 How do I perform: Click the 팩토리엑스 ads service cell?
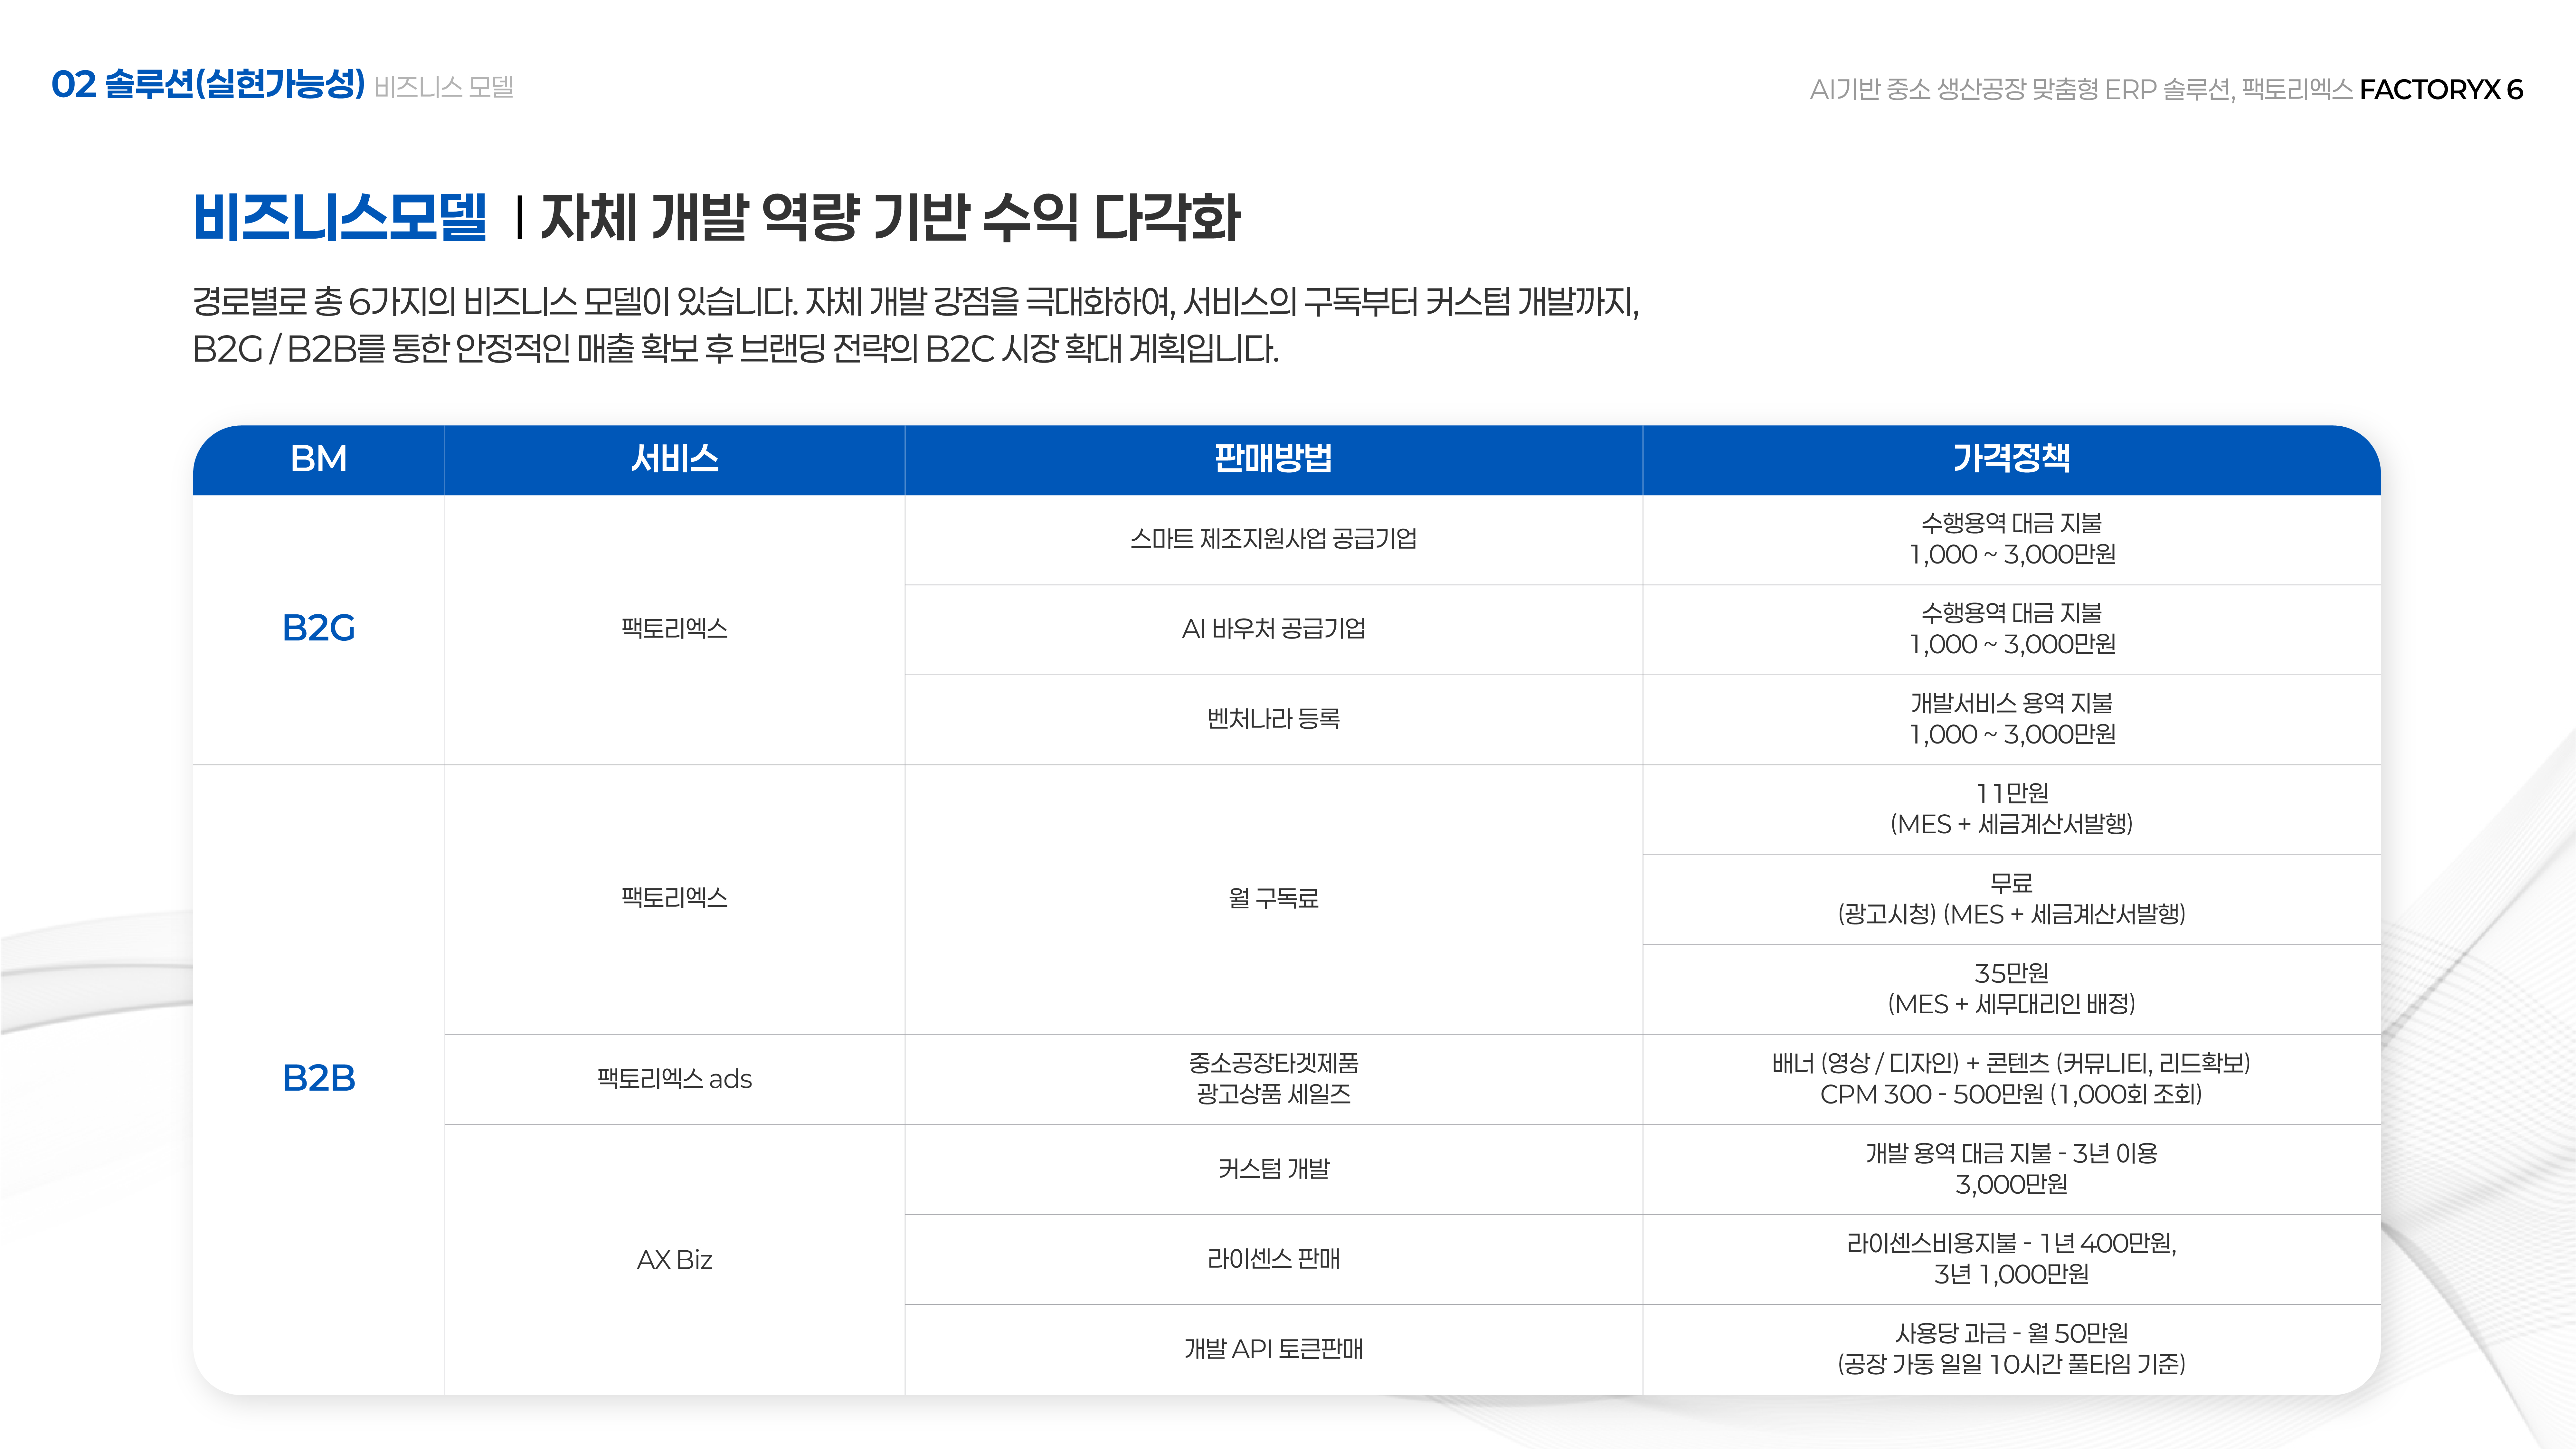[674, 1079]
